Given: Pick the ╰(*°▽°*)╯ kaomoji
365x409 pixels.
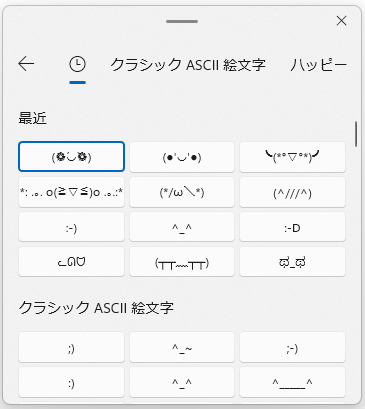Looking at the screenshot, I should click(292, 157).
